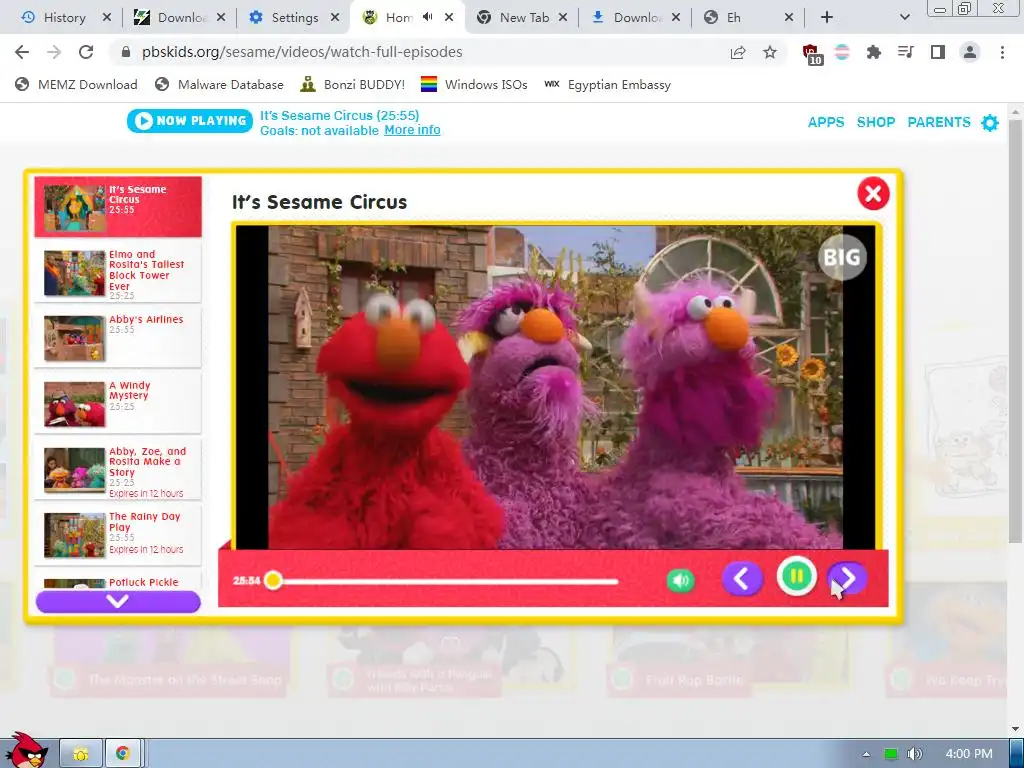This screenshot has height=768, width=1024.
Task: Open the Angry Birds start button
Action: point(27,751)
